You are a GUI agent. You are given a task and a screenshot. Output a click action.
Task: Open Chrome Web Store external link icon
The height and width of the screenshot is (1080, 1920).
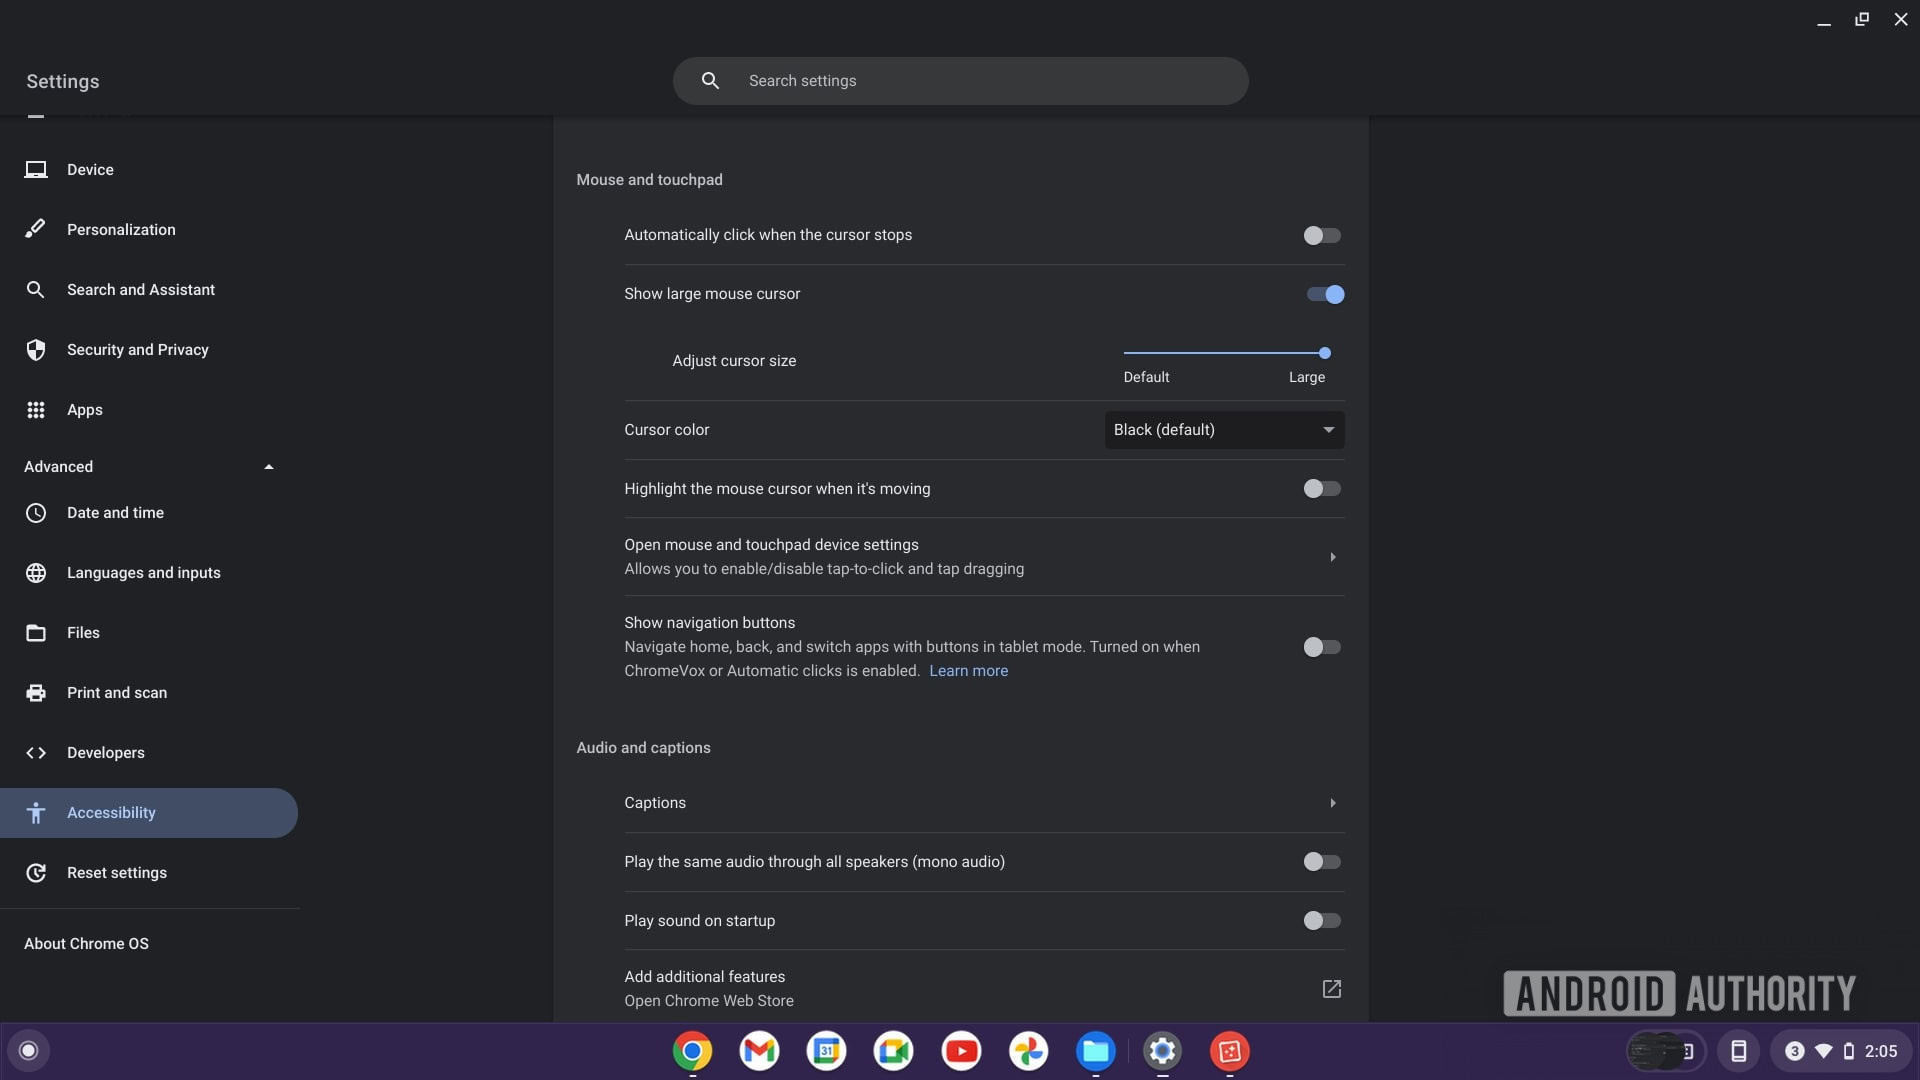[1331, 989]
